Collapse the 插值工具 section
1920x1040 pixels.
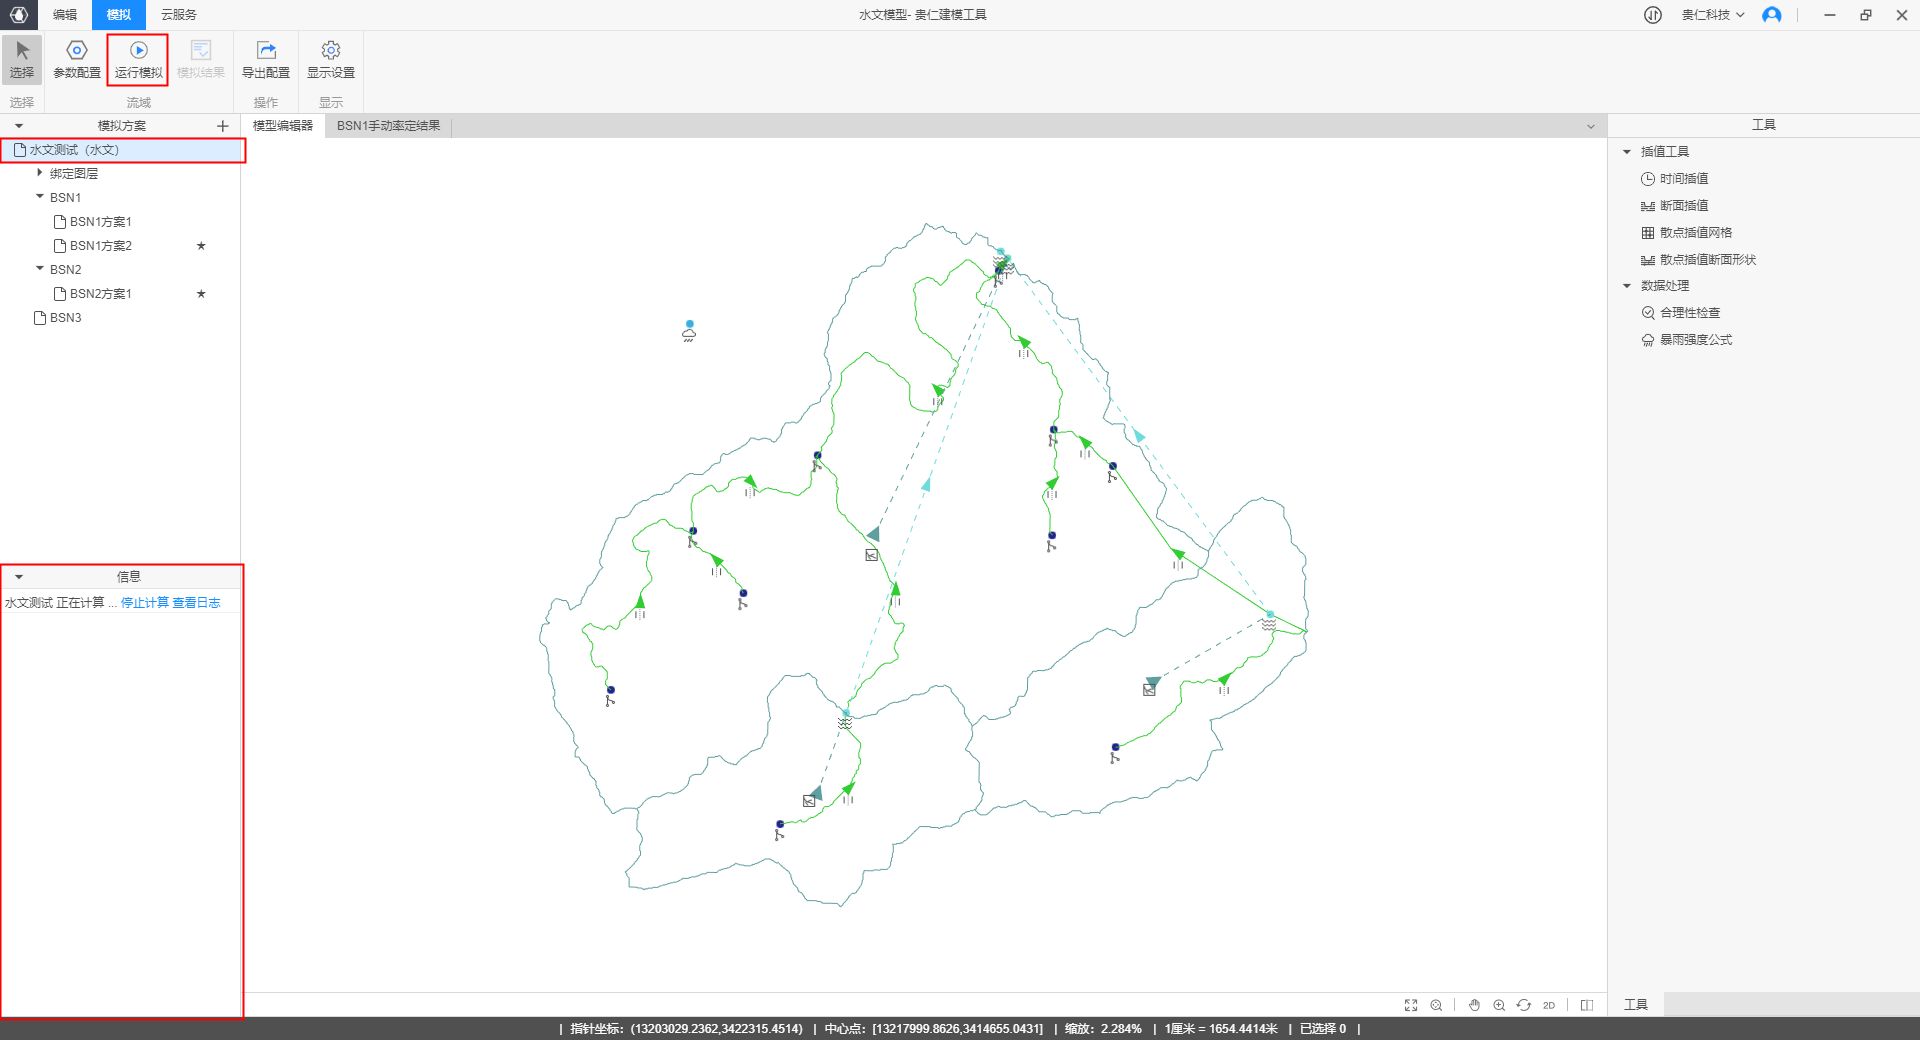1627,152
